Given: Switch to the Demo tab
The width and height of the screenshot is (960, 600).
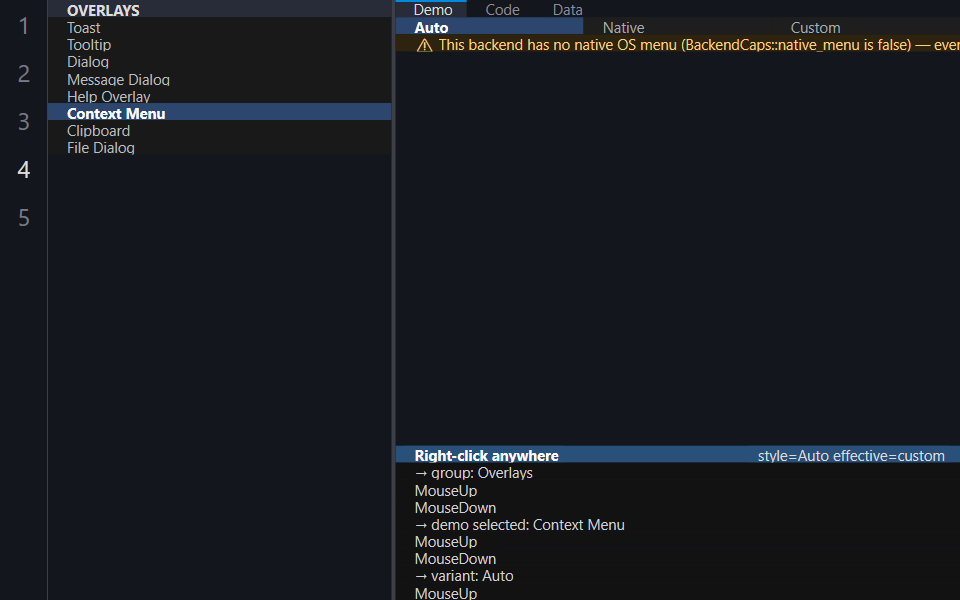Looking at the screenshot, I should (x=433, y=10).
